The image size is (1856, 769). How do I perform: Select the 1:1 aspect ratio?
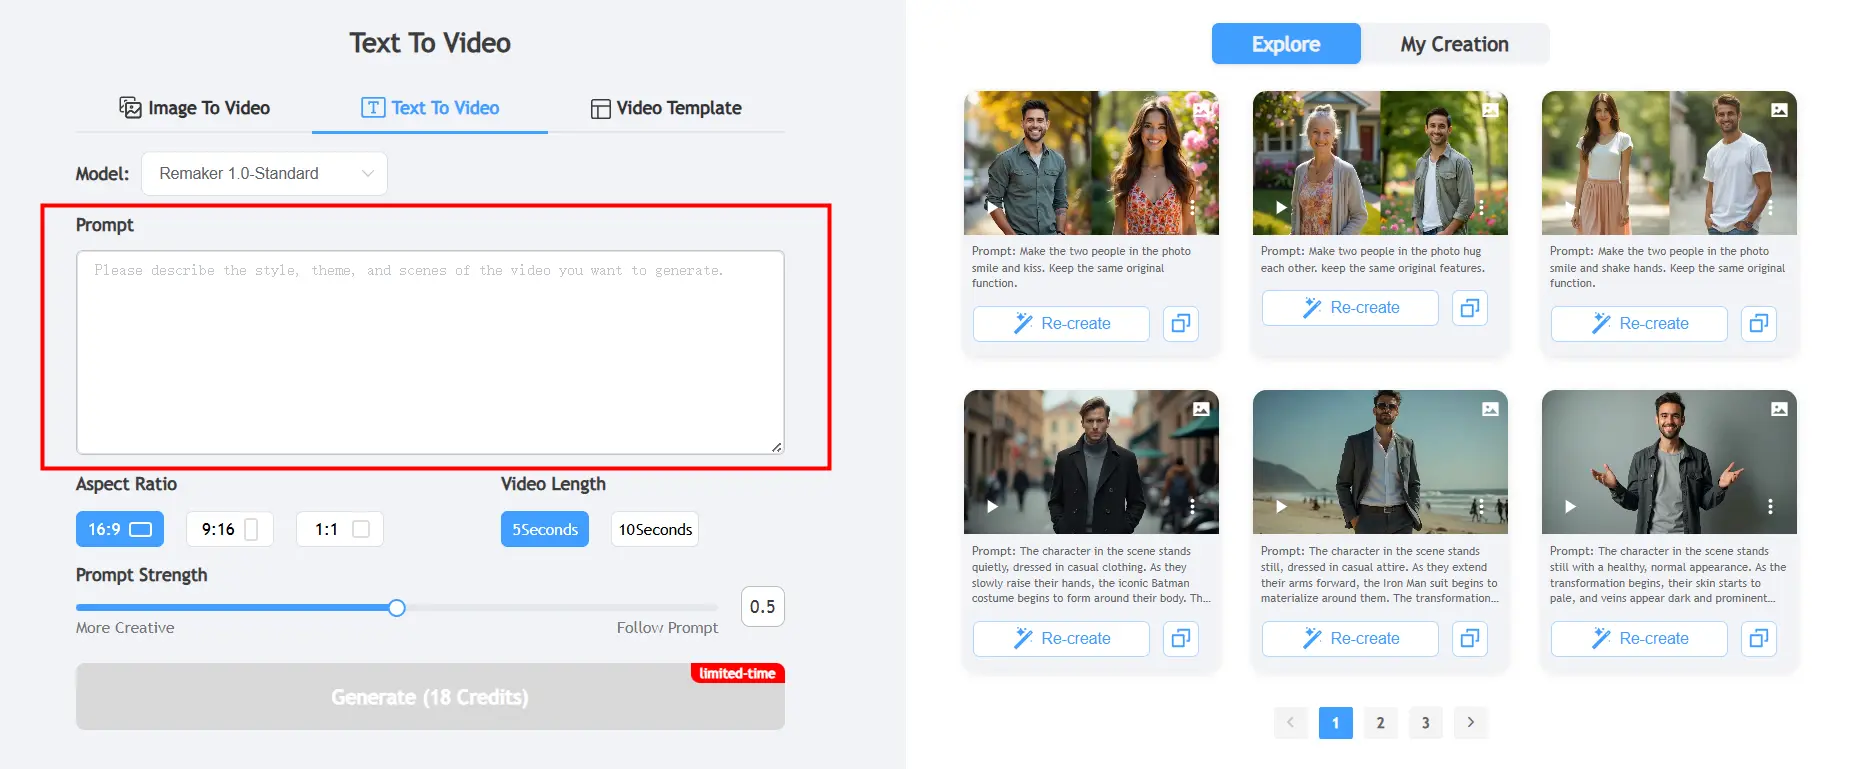click(x=340, y=529)
